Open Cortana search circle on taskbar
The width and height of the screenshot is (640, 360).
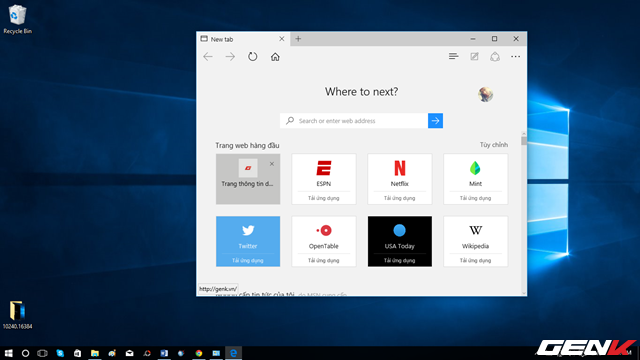point(25,353)
